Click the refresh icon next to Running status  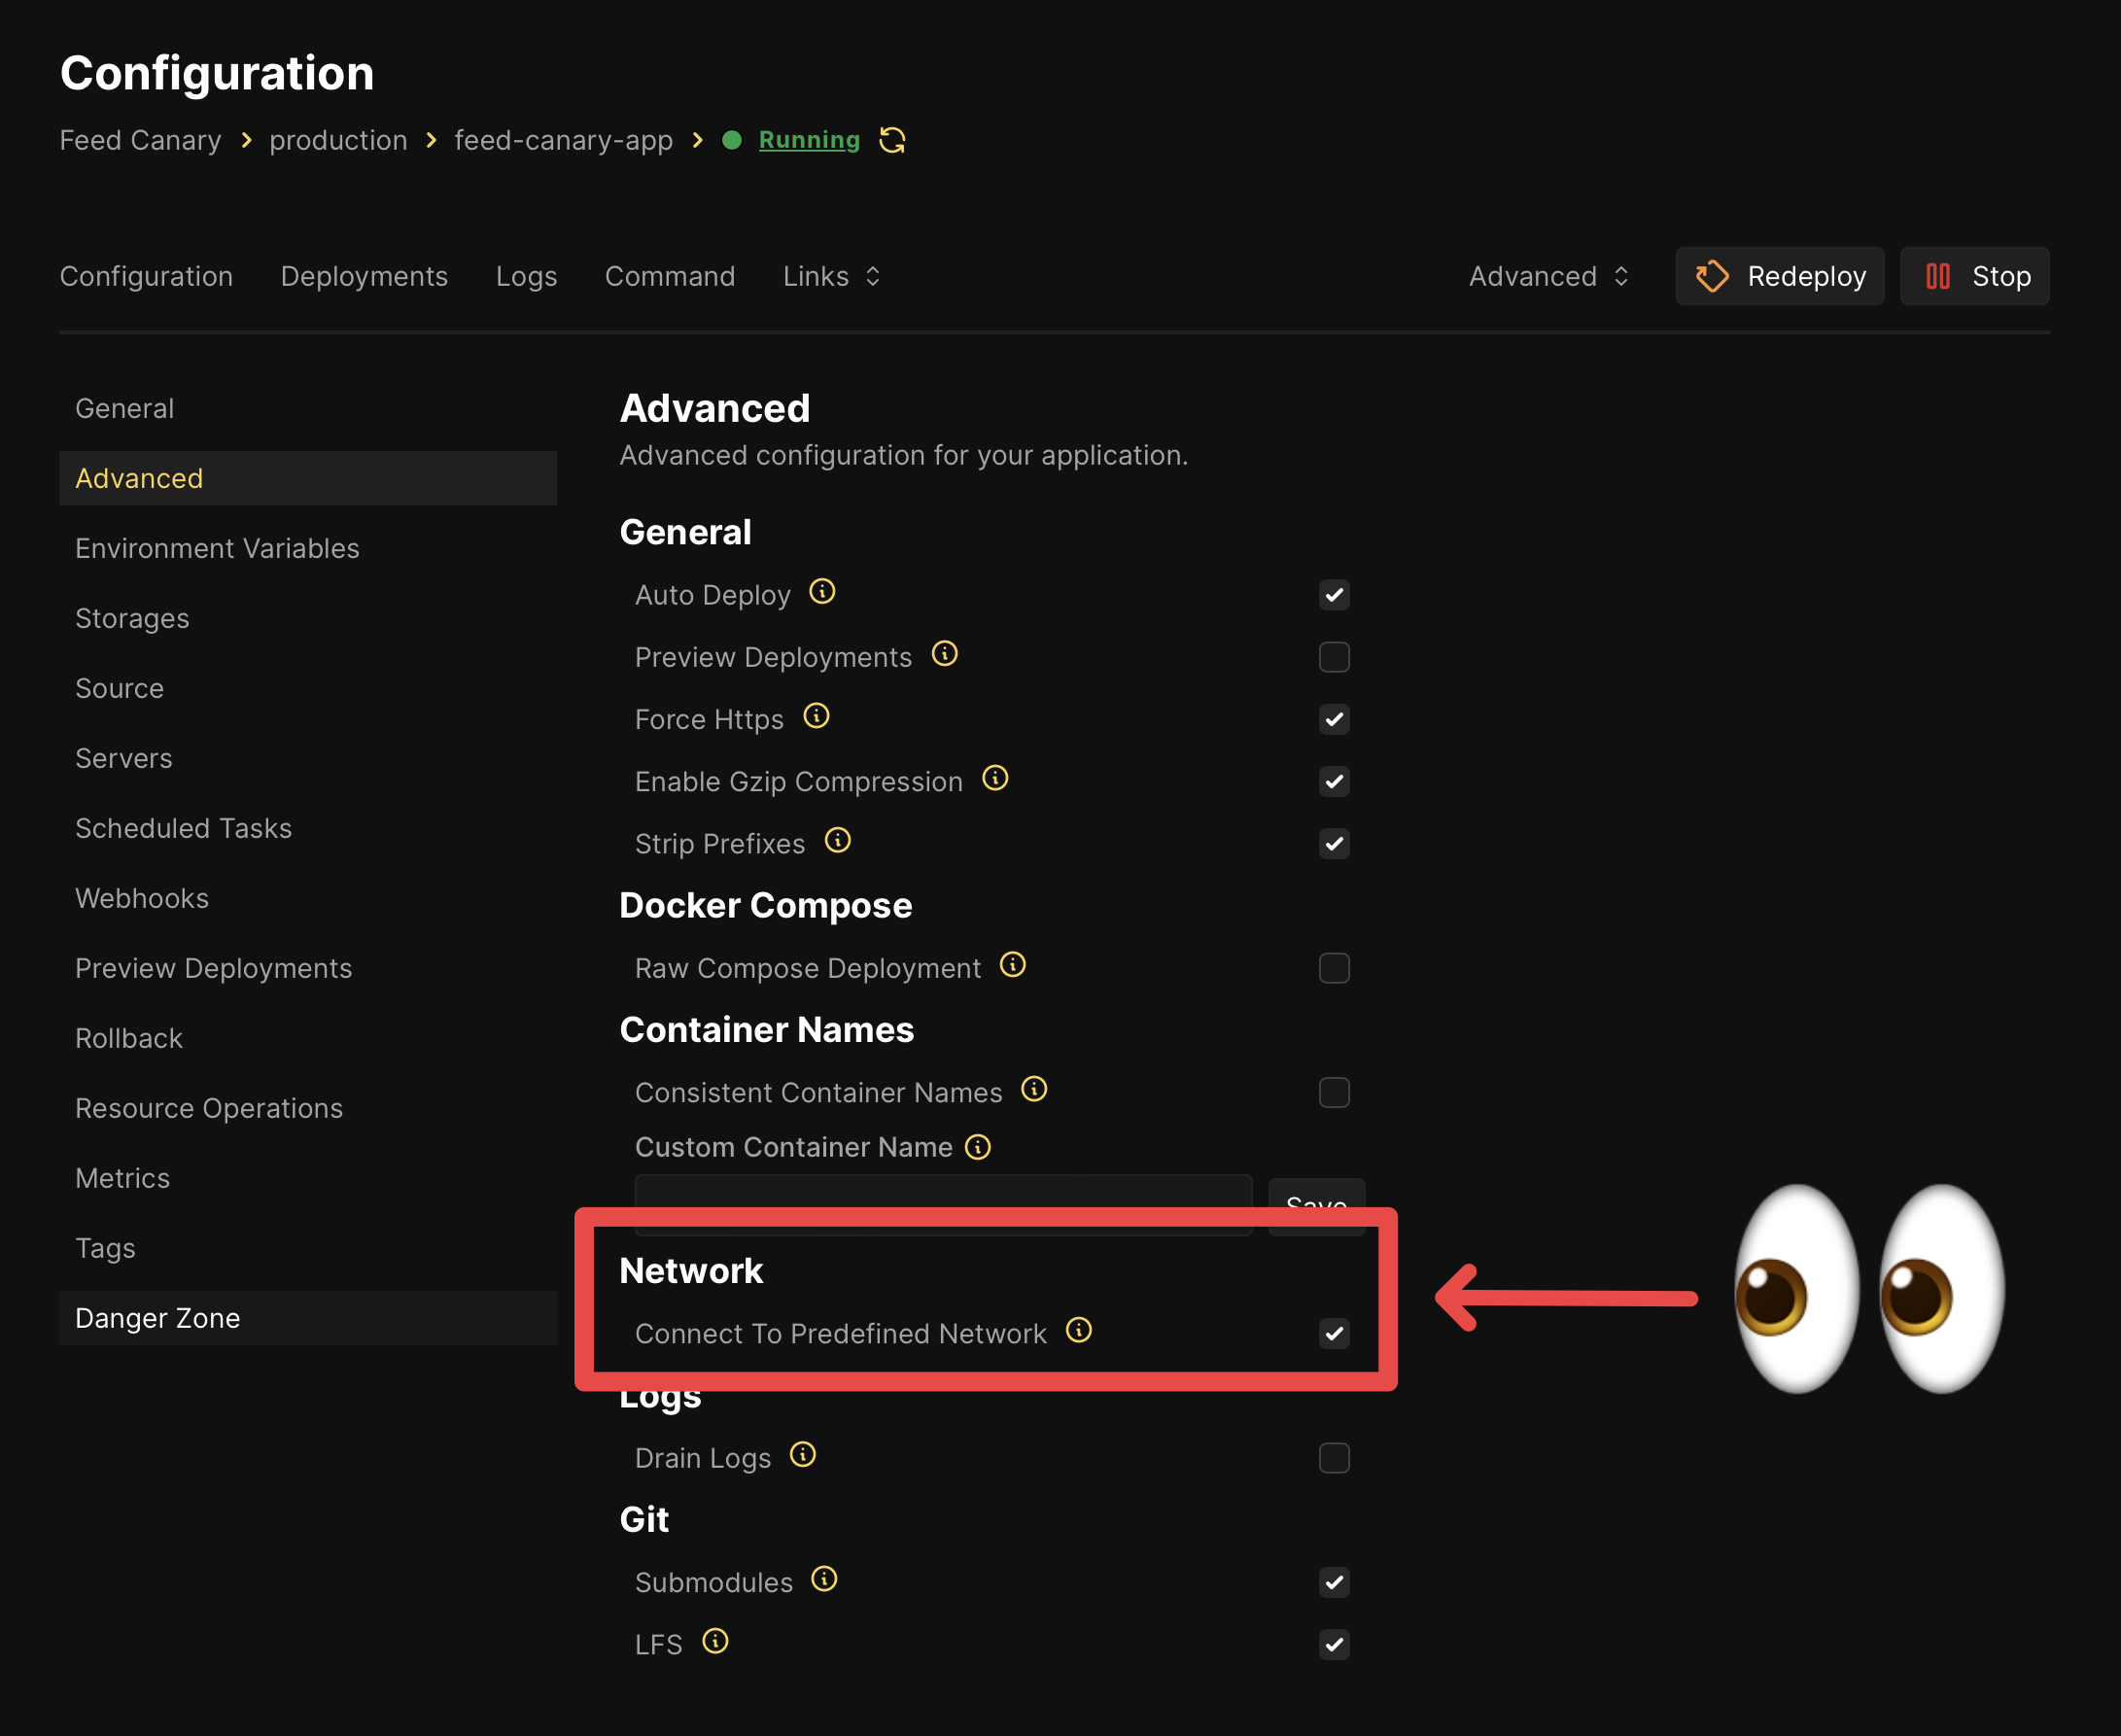892,140
